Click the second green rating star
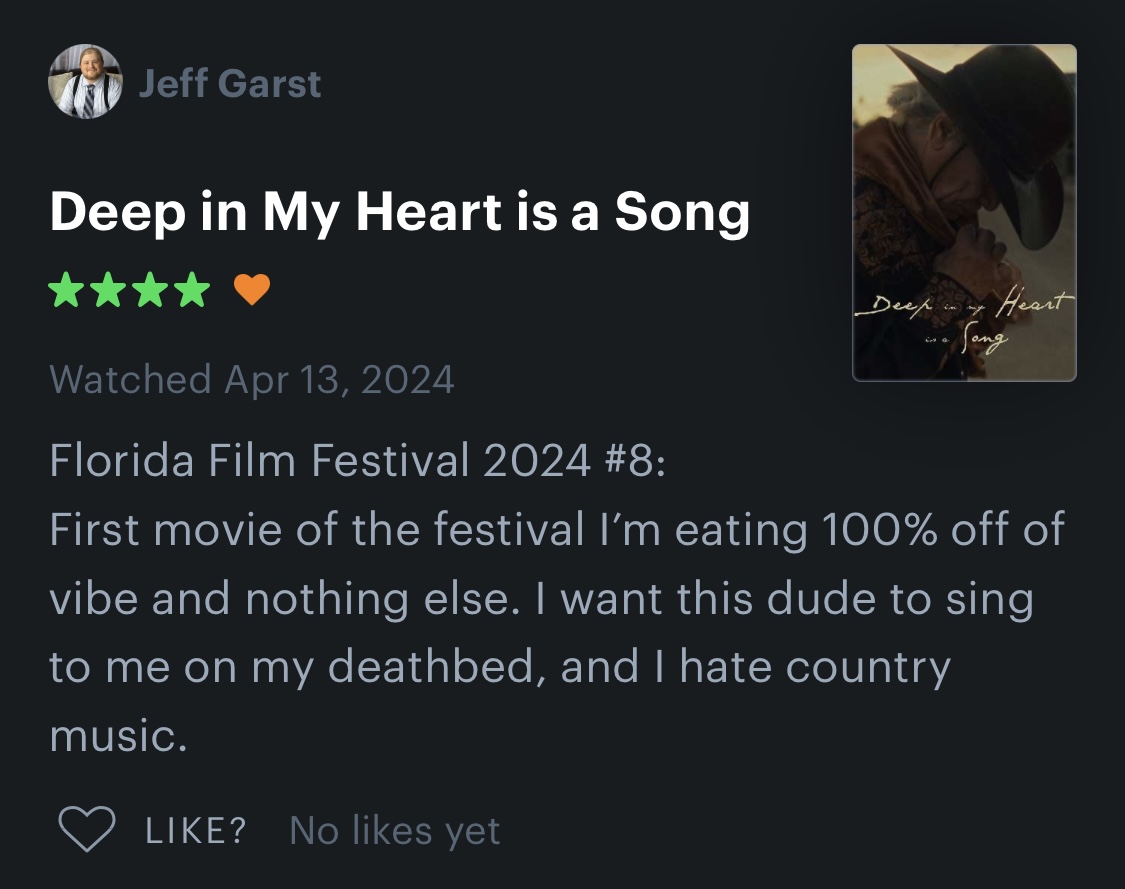Viewport: 1125px width, 889px height. point(108,290)
